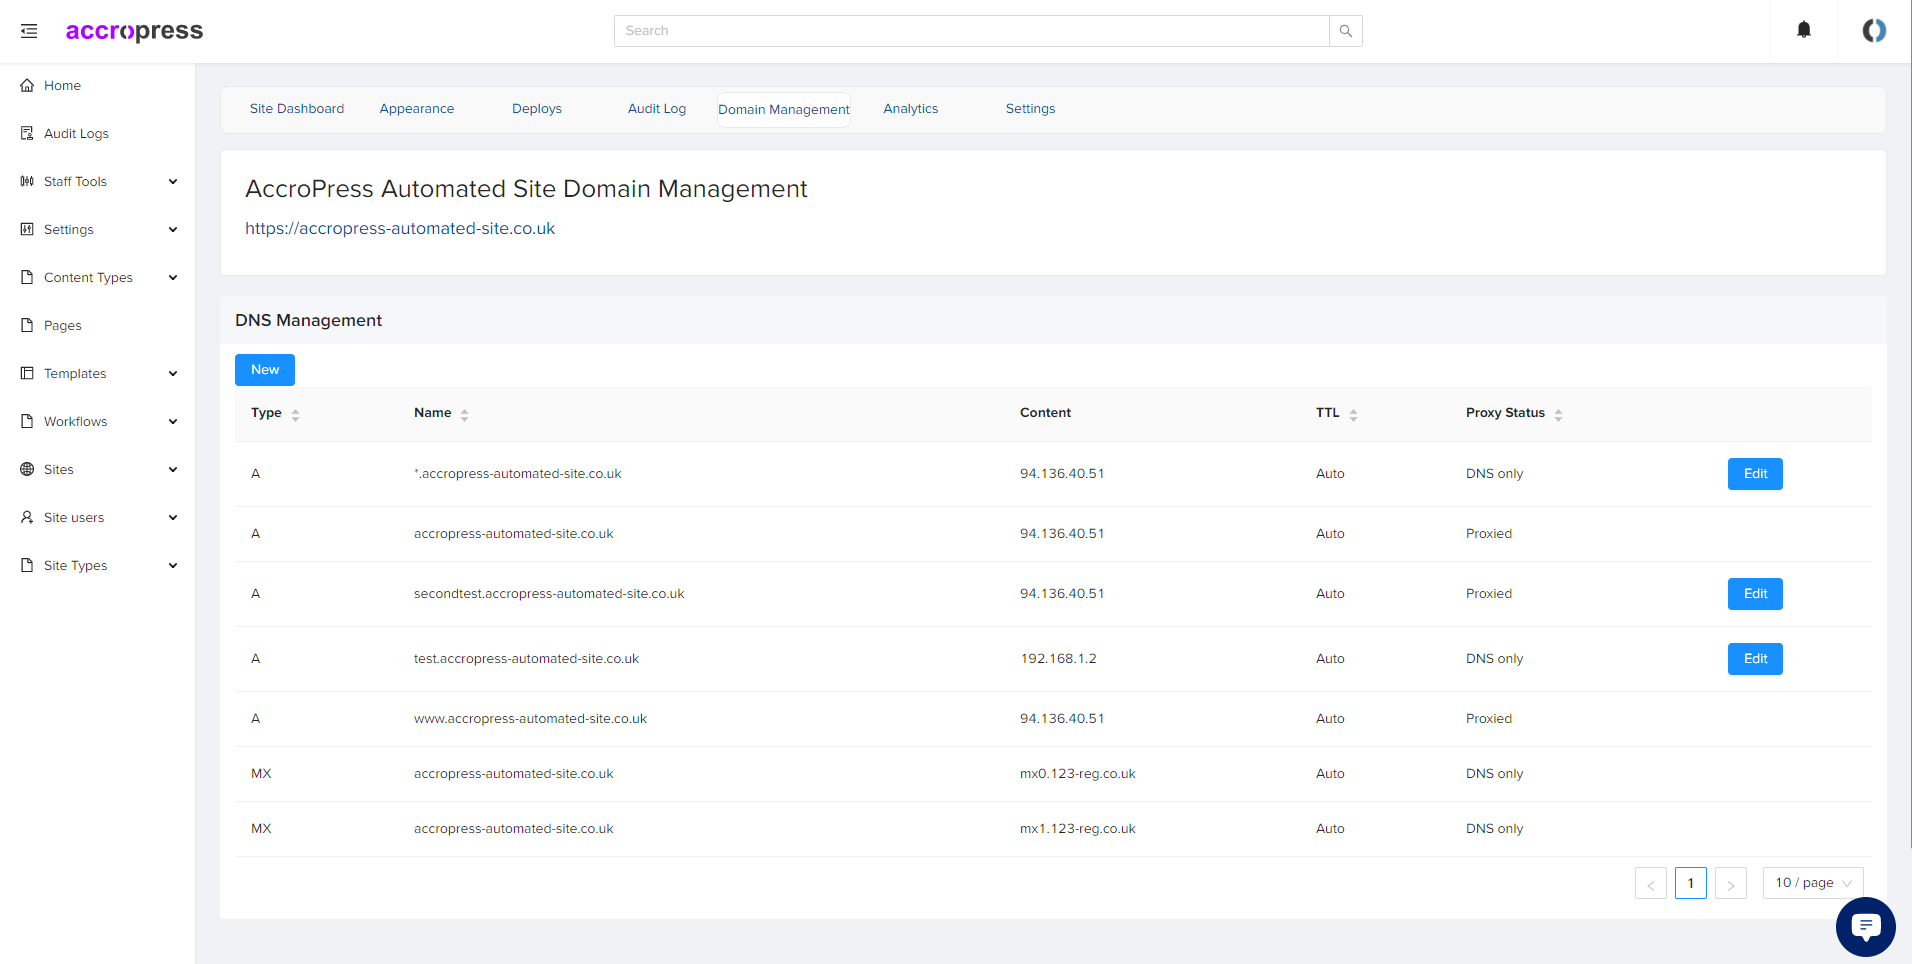This screenshot has height=964, width=1912.
Task: Click the Site users person icon
Action: click(x=27, y=517)
